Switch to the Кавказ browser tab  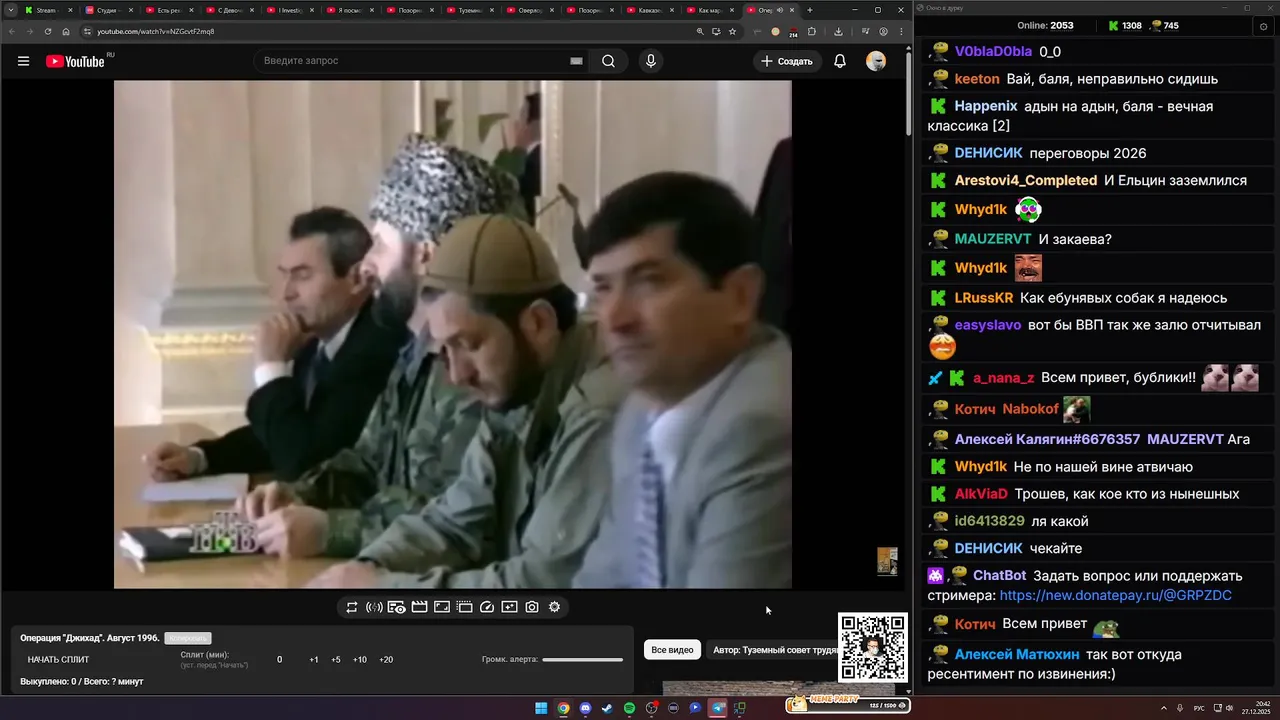coord(649,10)
